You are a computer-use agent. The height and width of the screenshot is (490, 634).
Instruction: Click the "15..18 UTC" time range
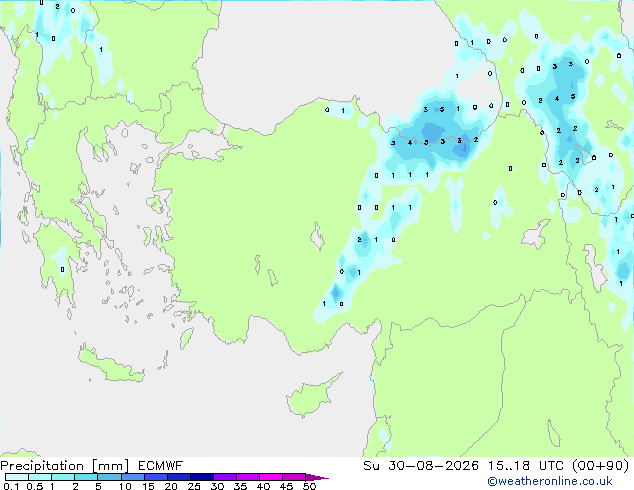526,466
